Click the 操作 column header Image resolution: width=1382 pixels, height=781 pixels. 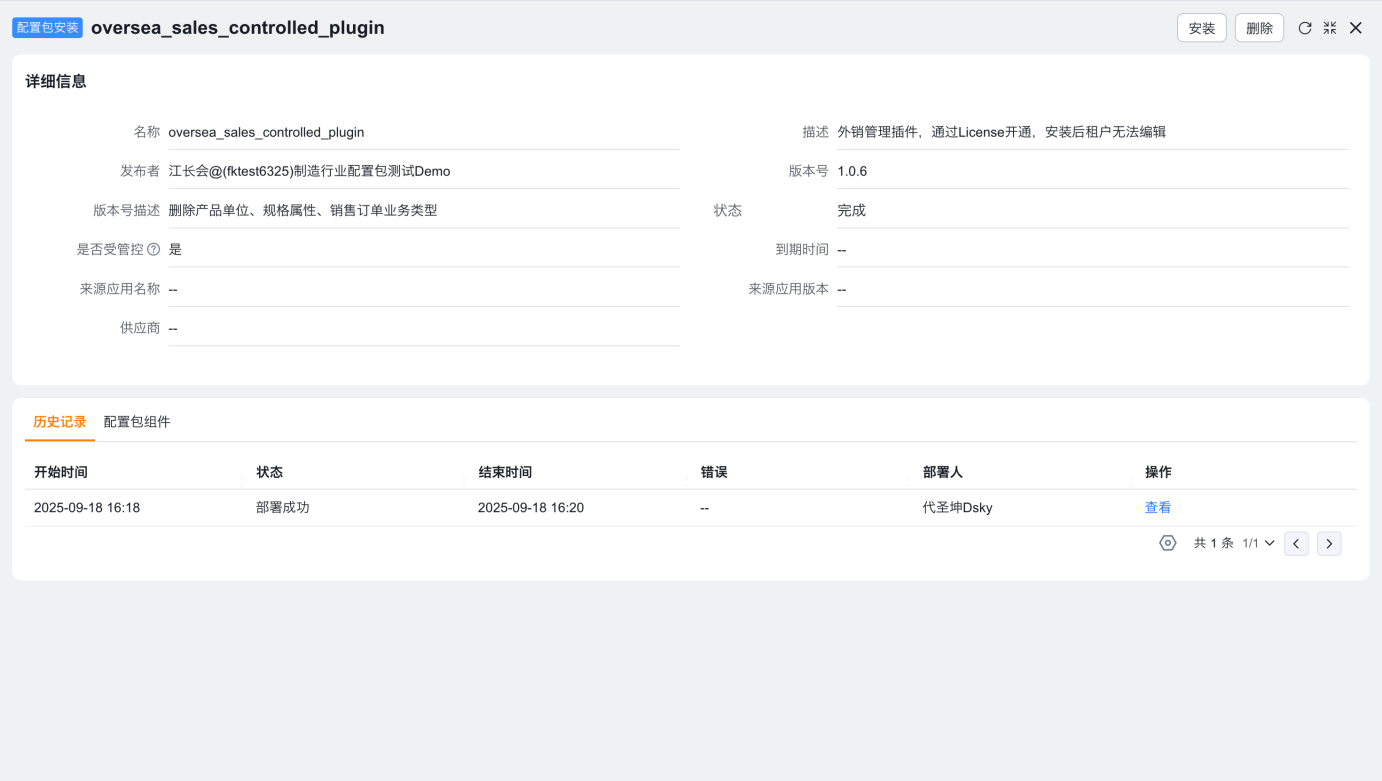pyautogui.click(x=1158, y=472)
